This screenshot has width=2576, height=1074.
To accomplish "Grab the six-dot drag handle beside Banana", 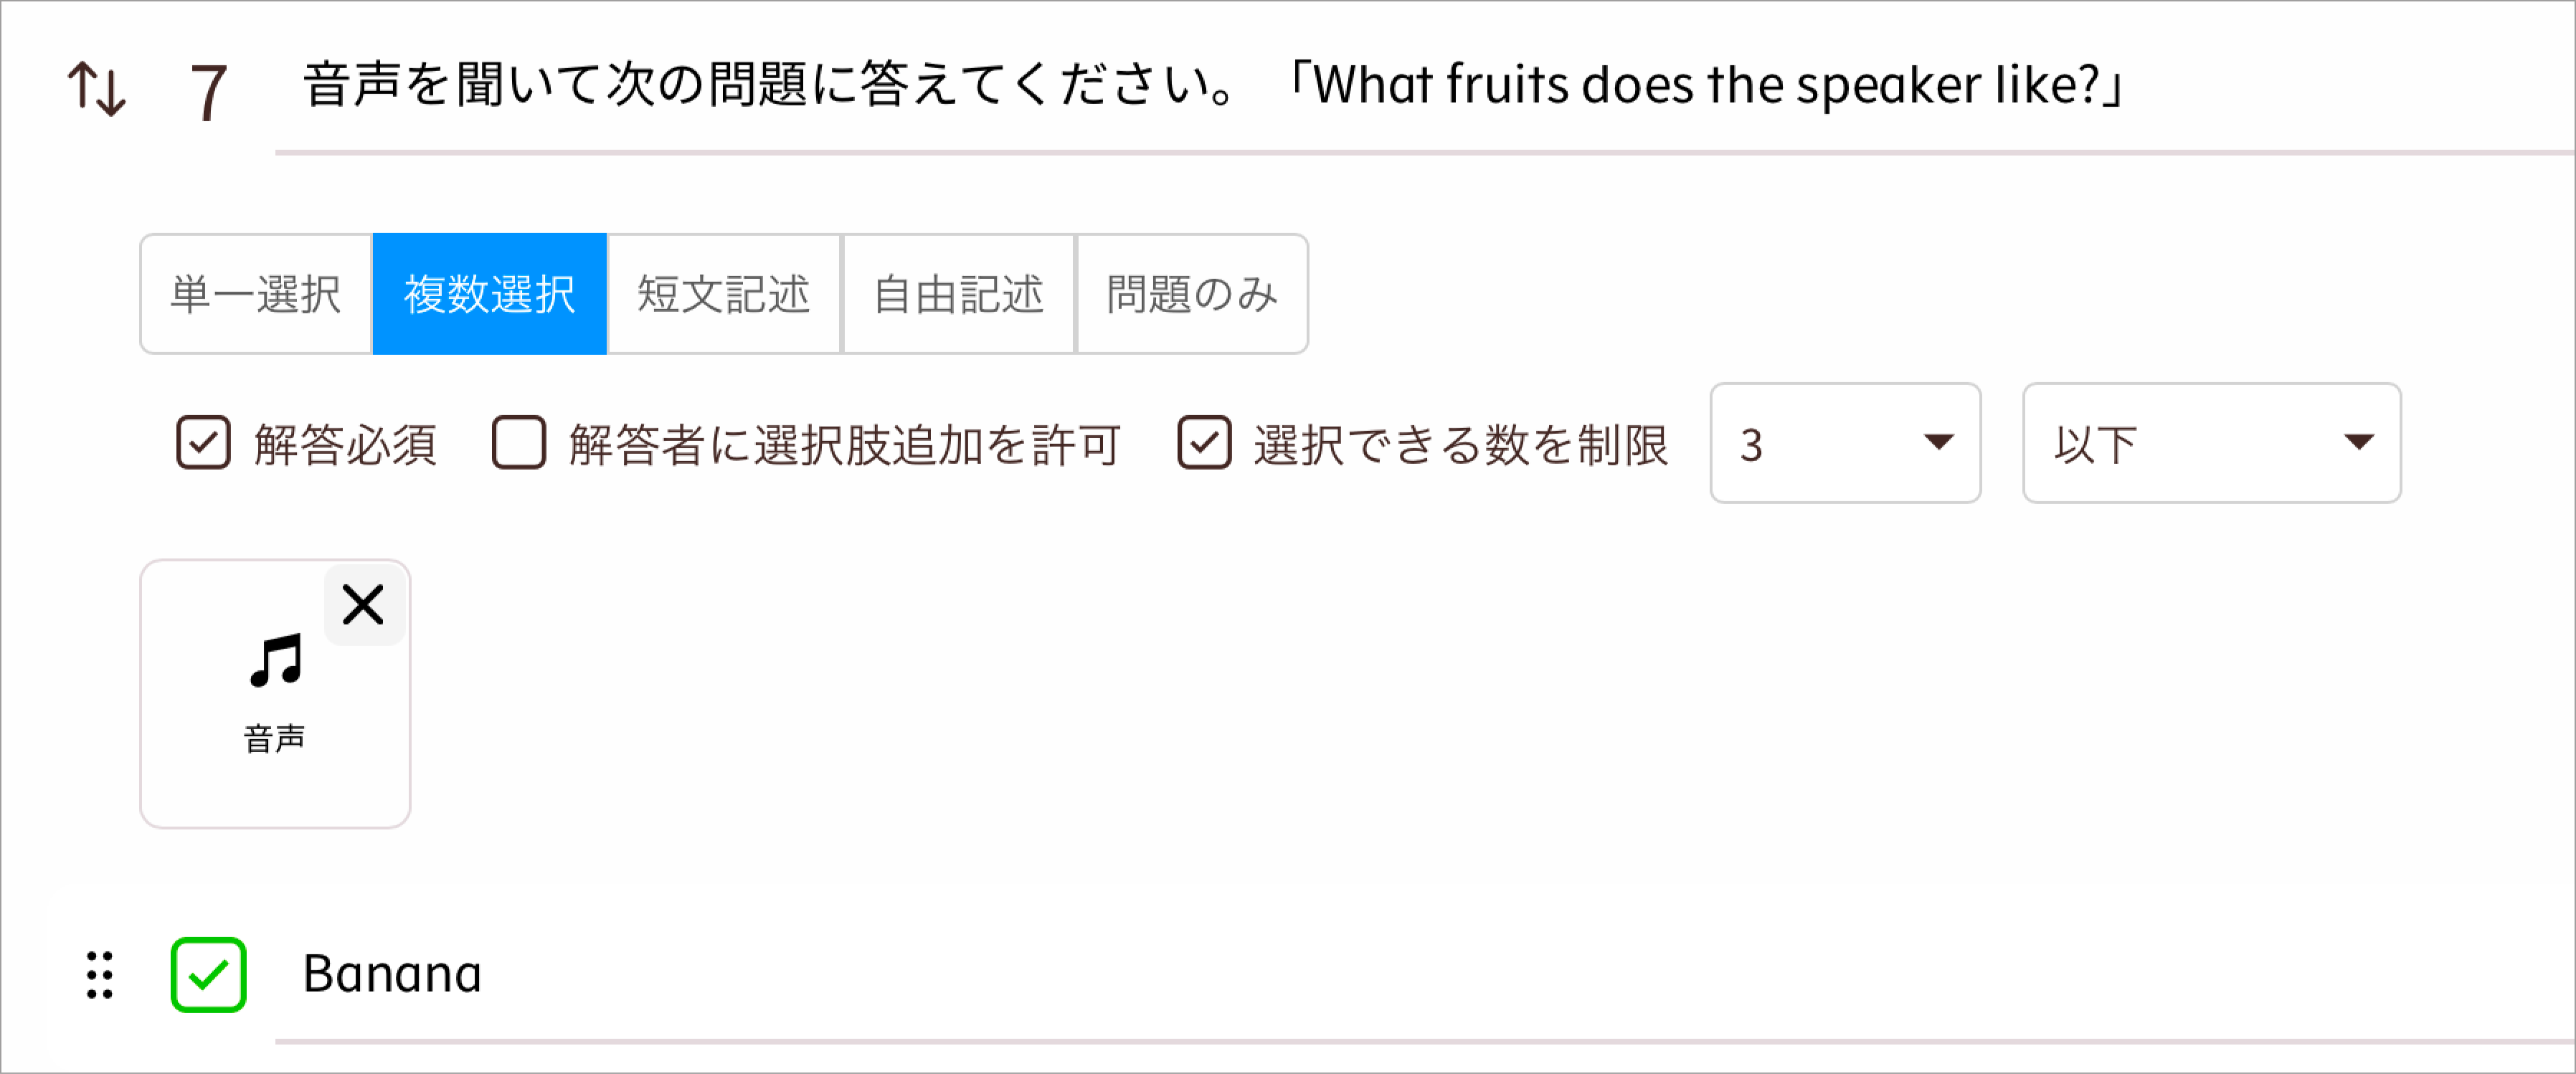I will click(x=99, y=974).
